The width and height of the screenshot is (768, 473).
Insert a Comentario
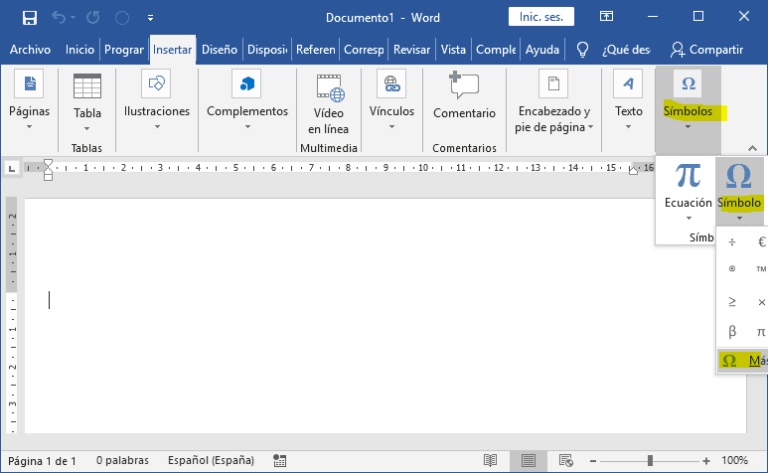tap(464, 96)
